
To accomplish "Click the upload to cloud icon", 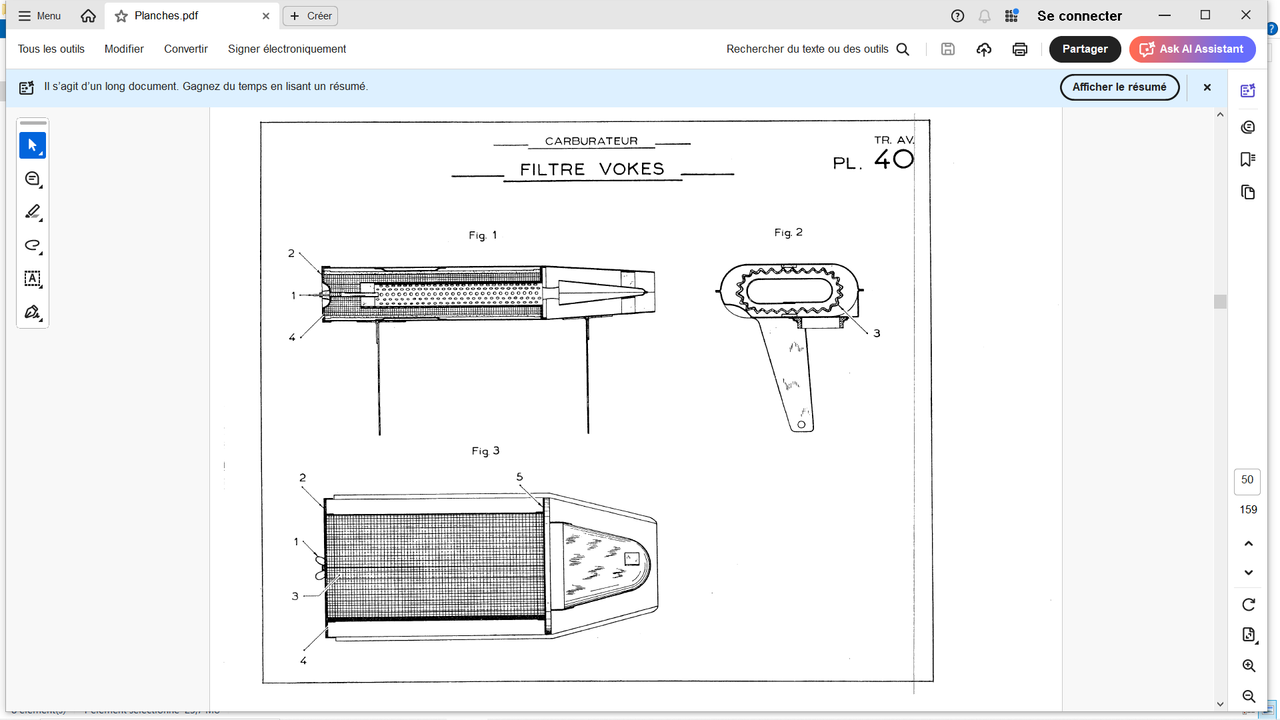I will (984, 49).
